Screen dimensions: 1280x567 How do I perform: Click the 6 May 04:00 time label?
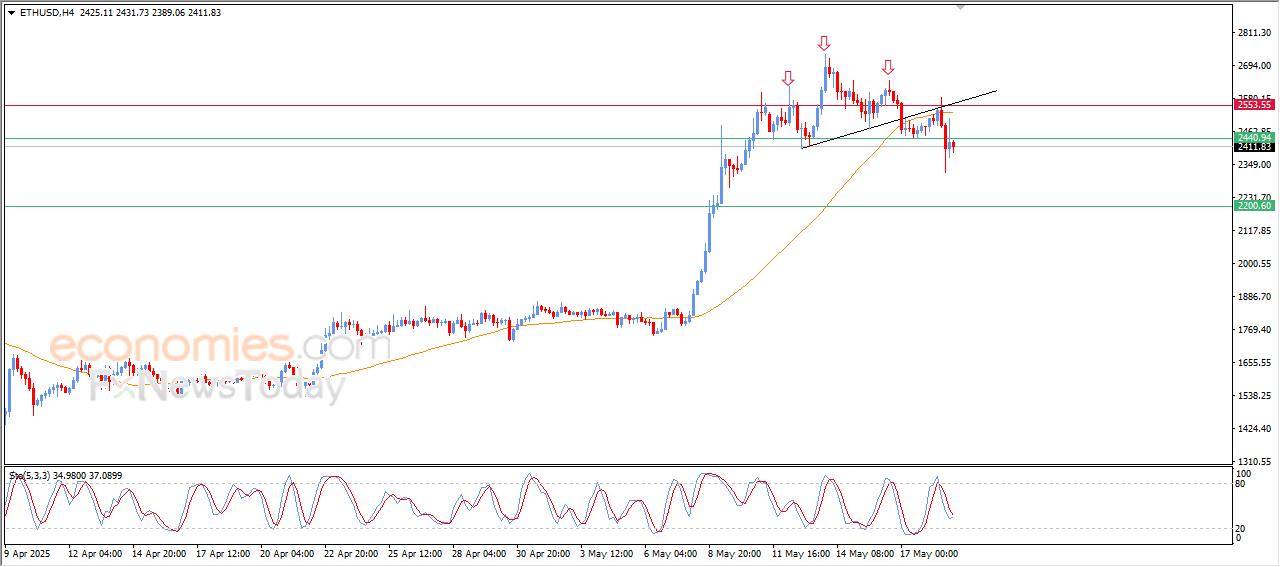(671, 553)
